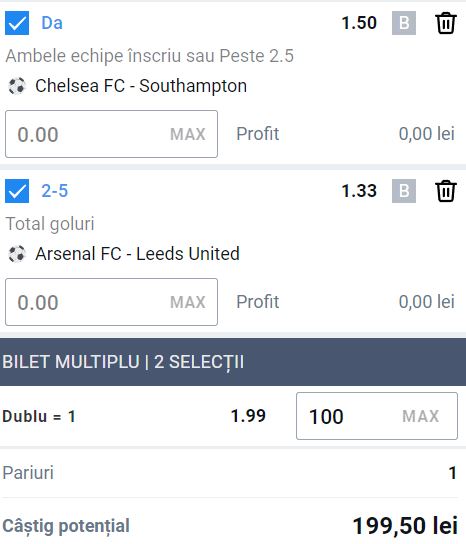Select the 1.50 odds value
Image resolution: width=466 pixels, height=544 pixels.
pos(359,23)
